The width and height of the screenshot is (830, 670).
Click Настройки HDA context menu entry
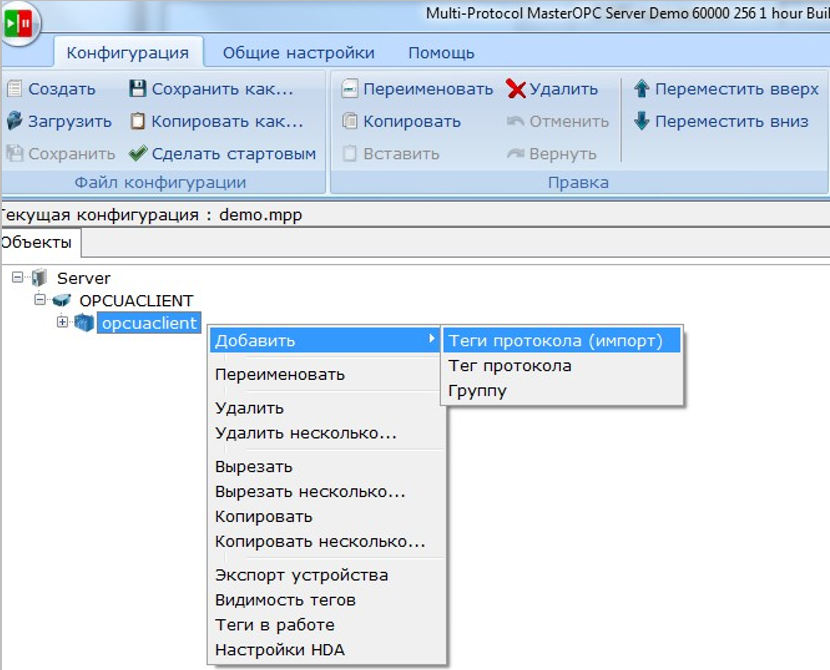[x=280, y=650]
